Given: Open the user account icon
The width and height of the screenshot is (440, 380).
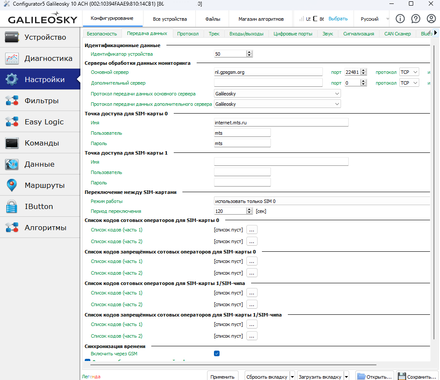Looking at the screenshot, I should coord(431,19).
